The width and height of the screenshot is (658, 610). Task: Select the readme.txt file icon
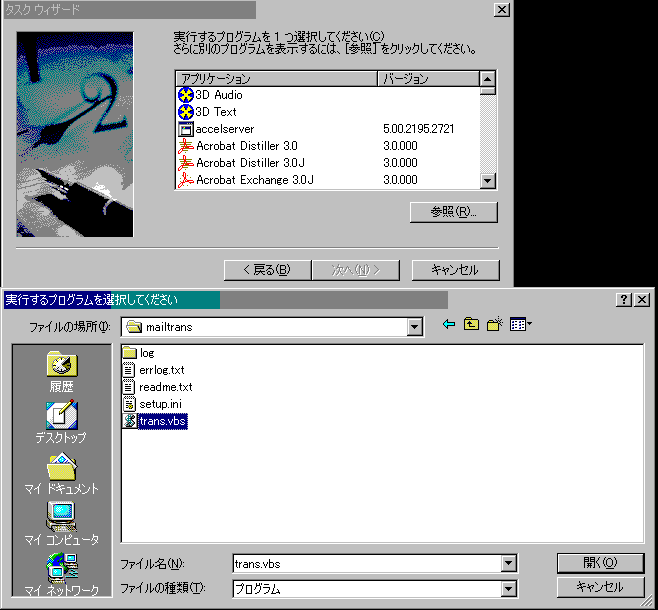(129, 387)
